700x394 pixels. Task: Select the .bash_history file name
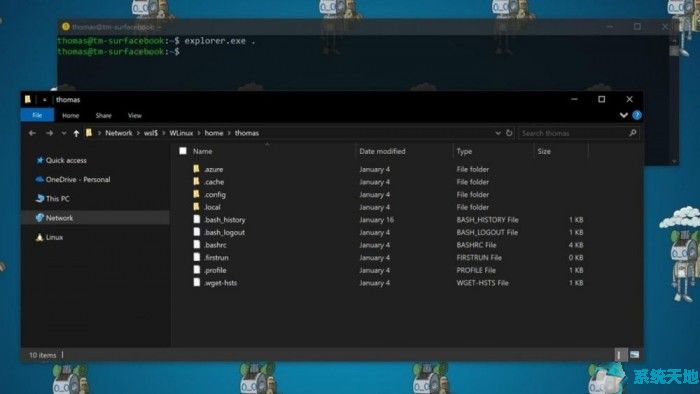[225, 220]
